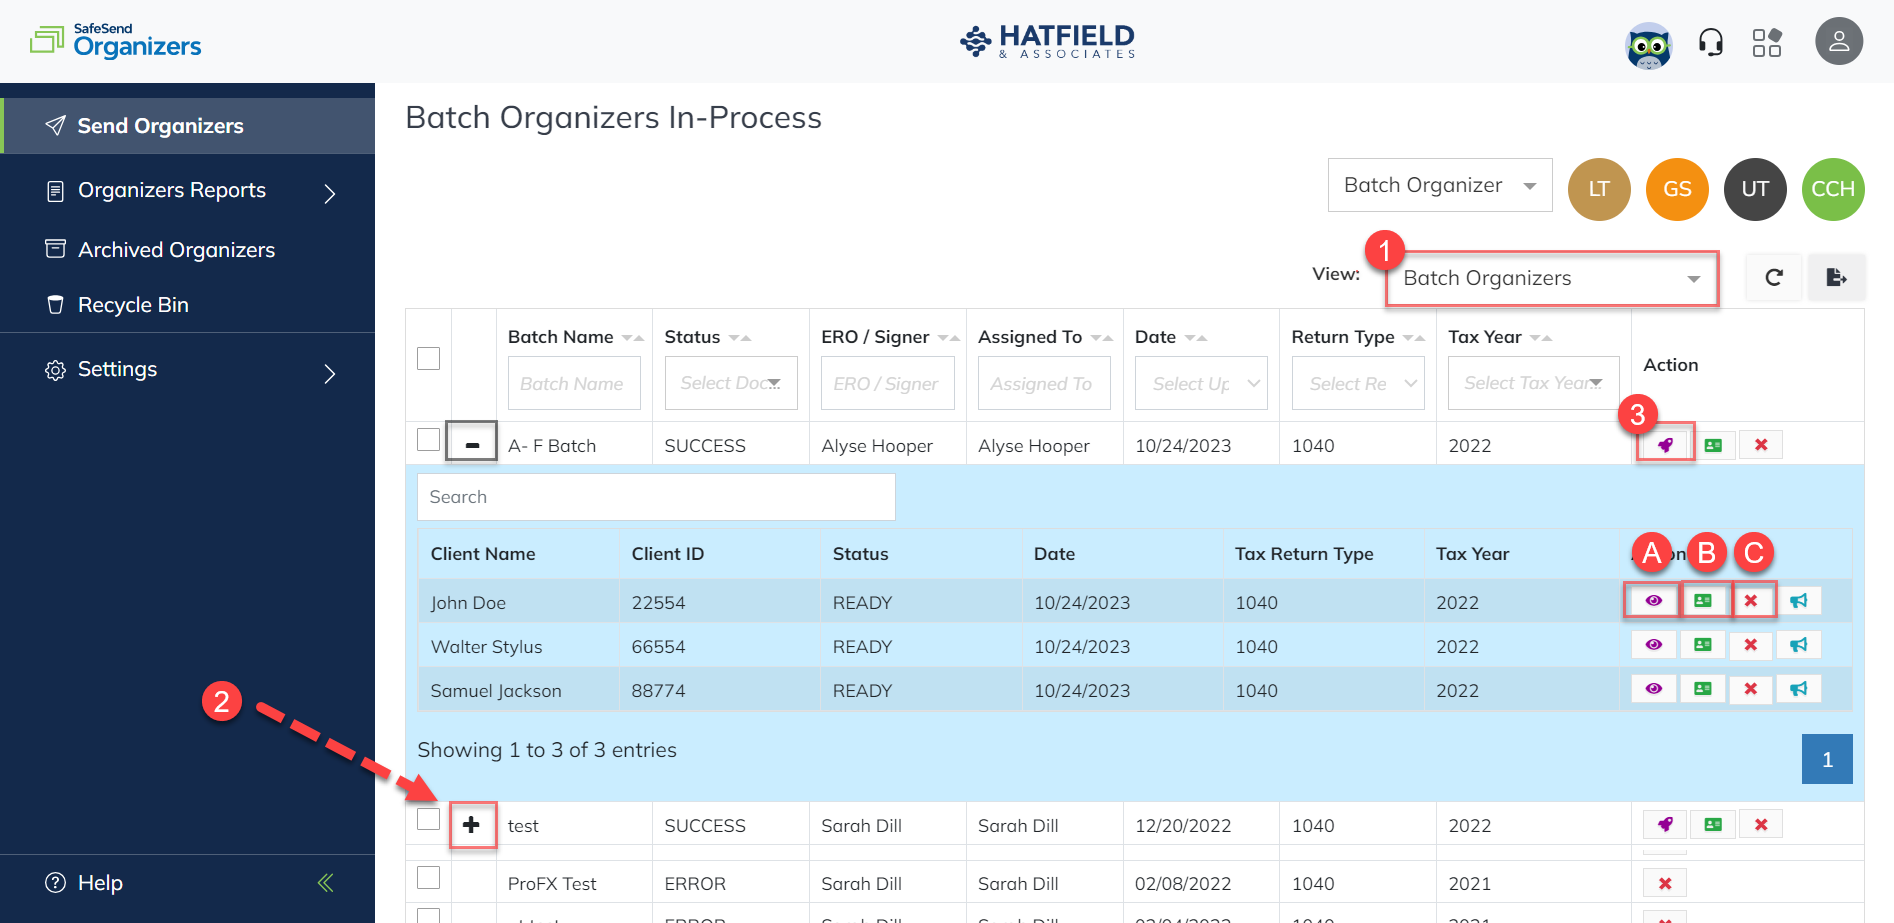This screenshot has width=1894, height=923.
Task: Check the ProFX Test row checkbox
Action: pyautogui.click(x=428, y=877)
